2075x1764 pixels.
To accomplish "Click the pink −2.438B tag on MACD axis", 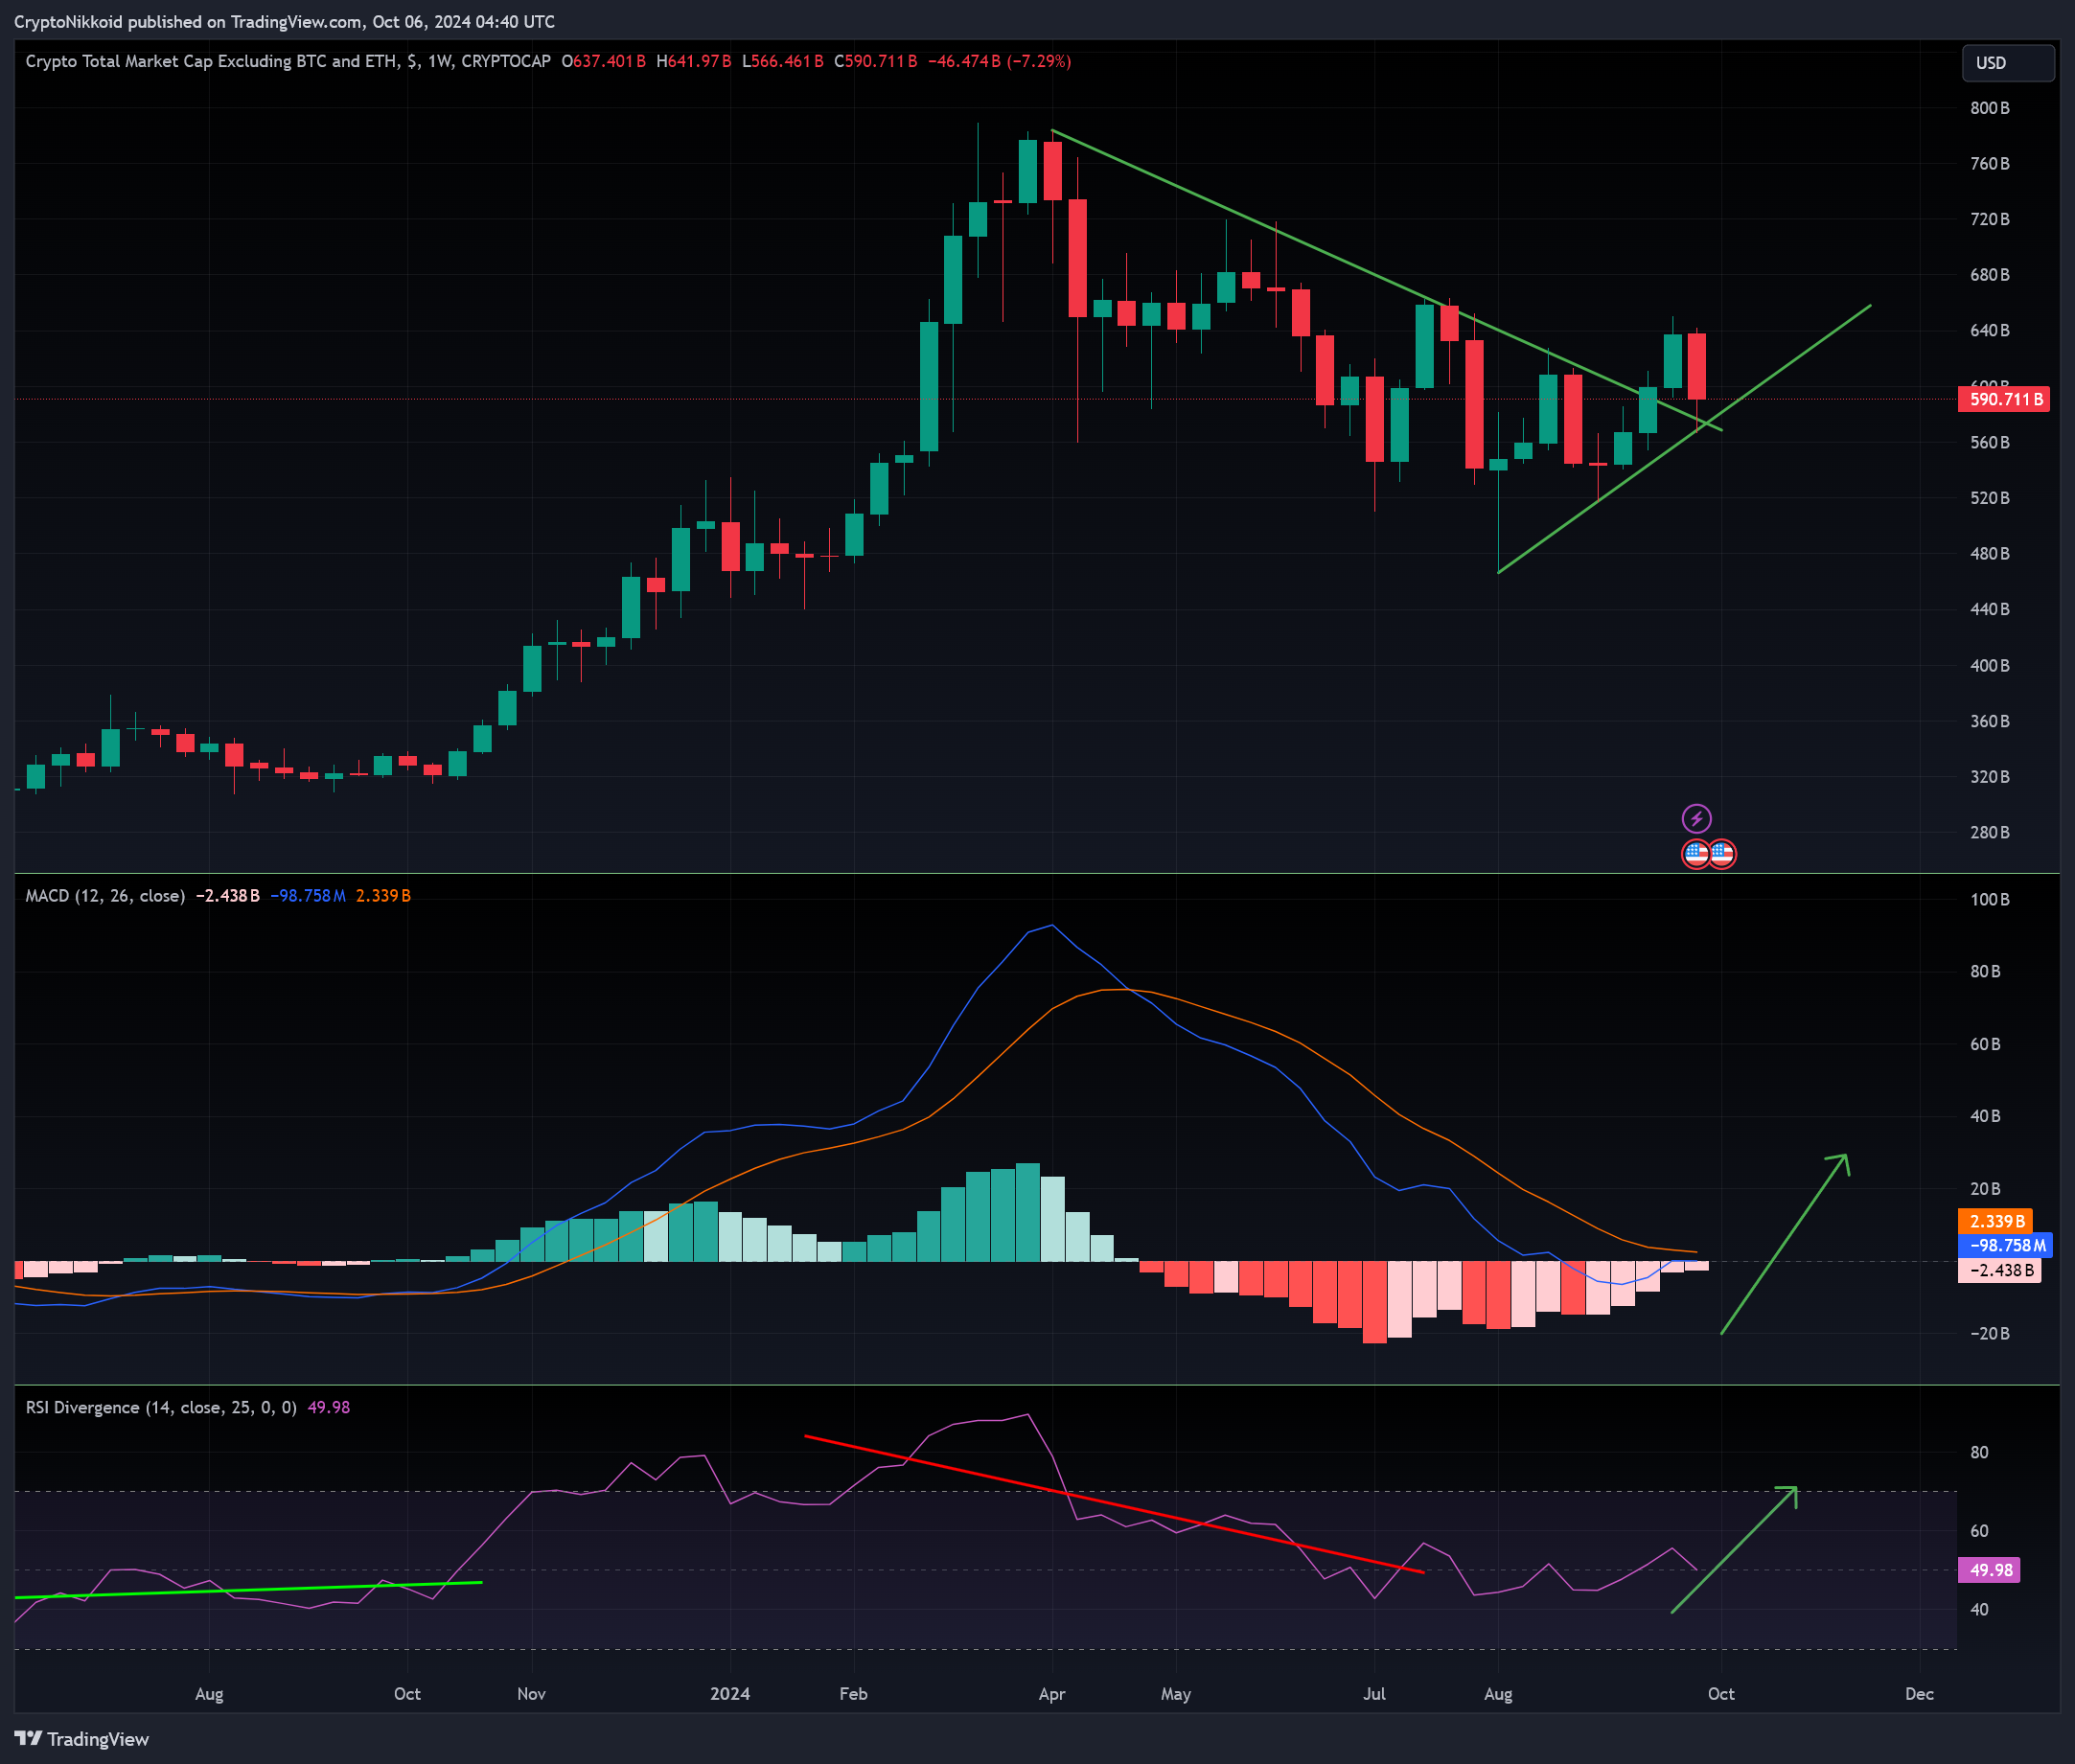I will coord(1999,1270).
